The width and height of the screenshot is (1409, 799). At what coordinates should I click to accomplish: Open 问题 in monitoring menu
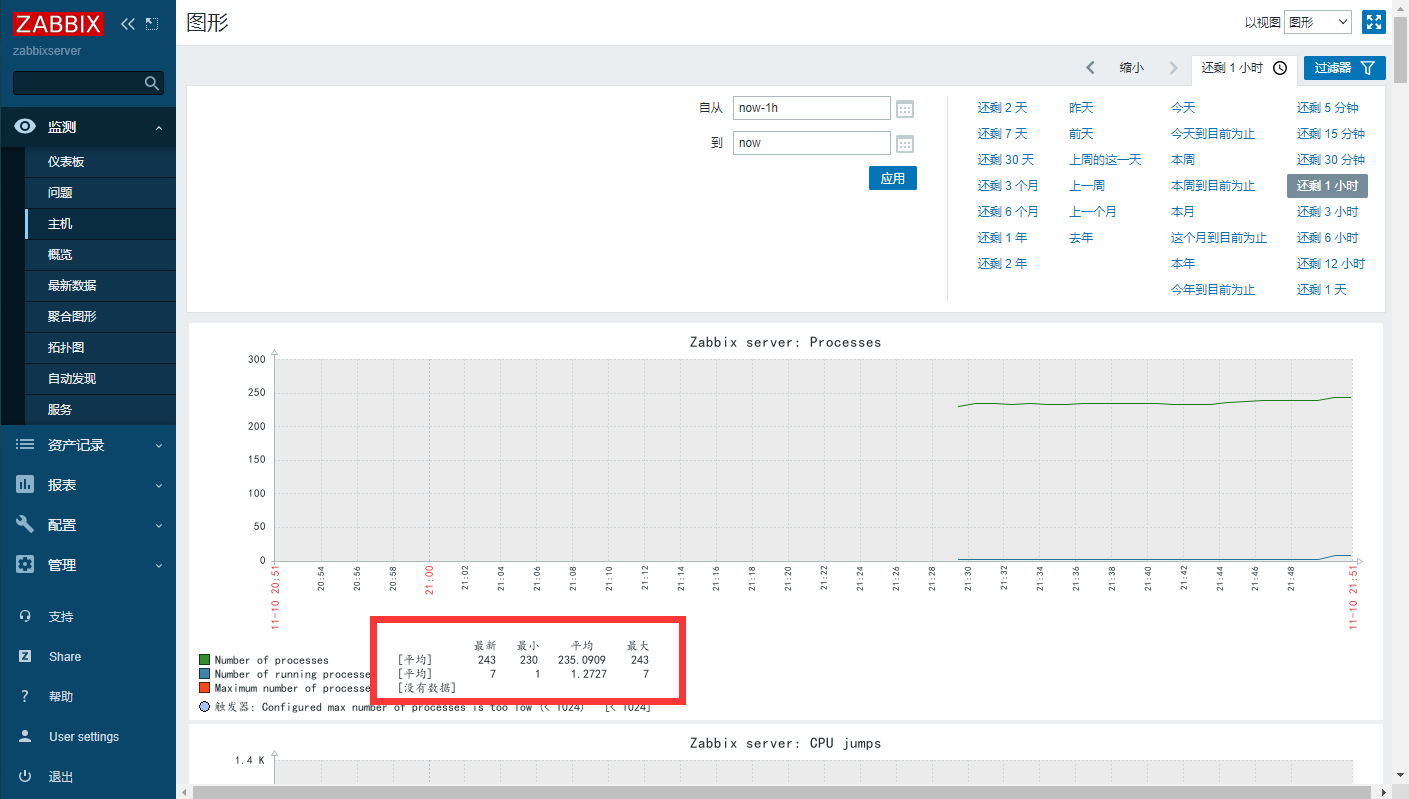pyautogui.click(x=60, y=193)
